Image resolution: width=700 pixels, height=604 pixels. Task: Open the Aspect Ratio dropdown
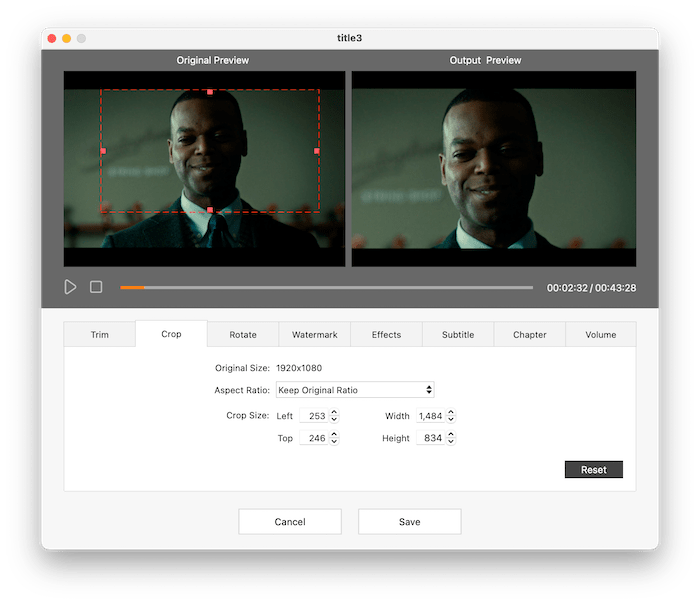[354, 390]
